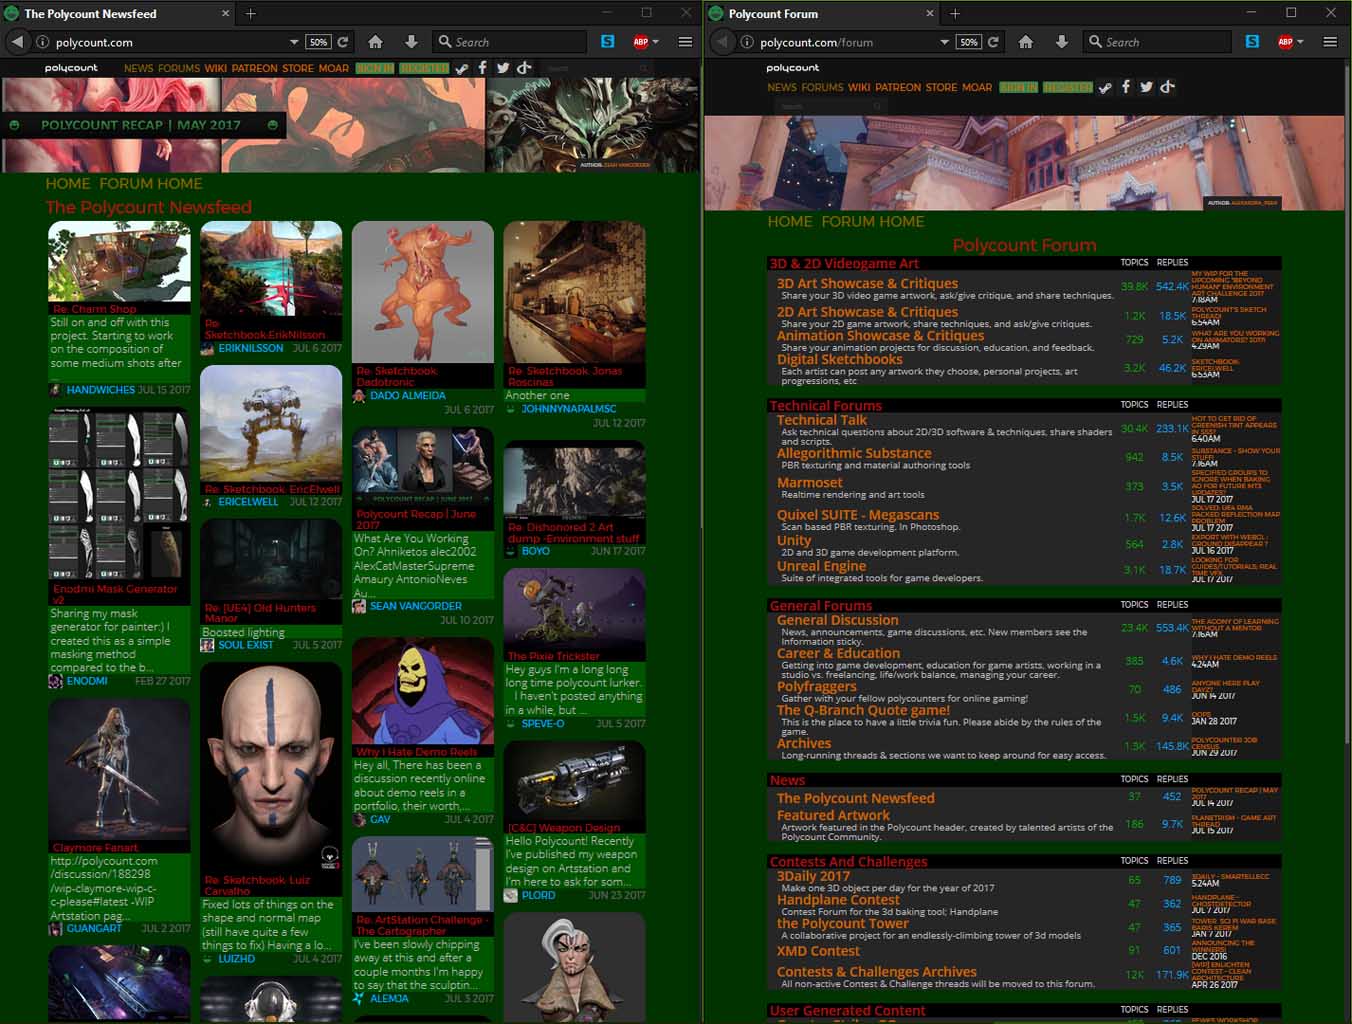
Task: Reload the Polycount Forum page
Action: click(993, 42)
